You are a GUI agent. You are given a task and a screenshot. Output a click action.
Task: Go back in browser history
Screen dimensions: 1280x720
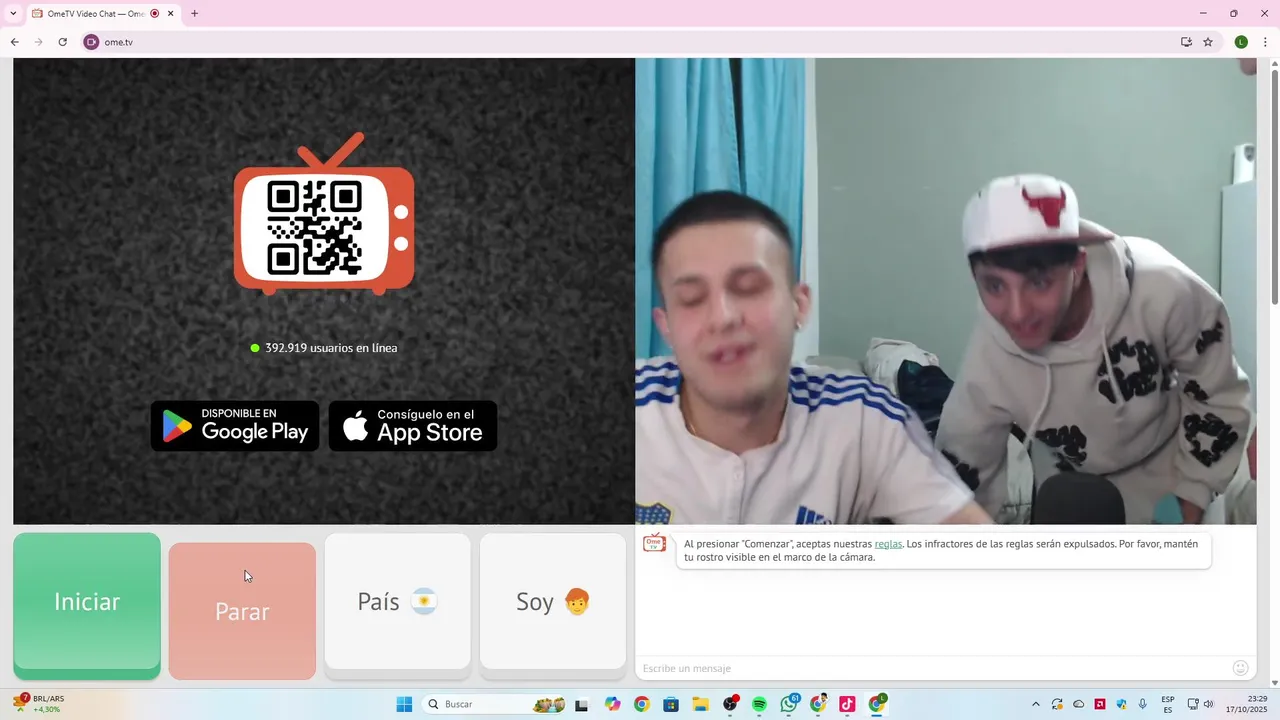point(14,42)
